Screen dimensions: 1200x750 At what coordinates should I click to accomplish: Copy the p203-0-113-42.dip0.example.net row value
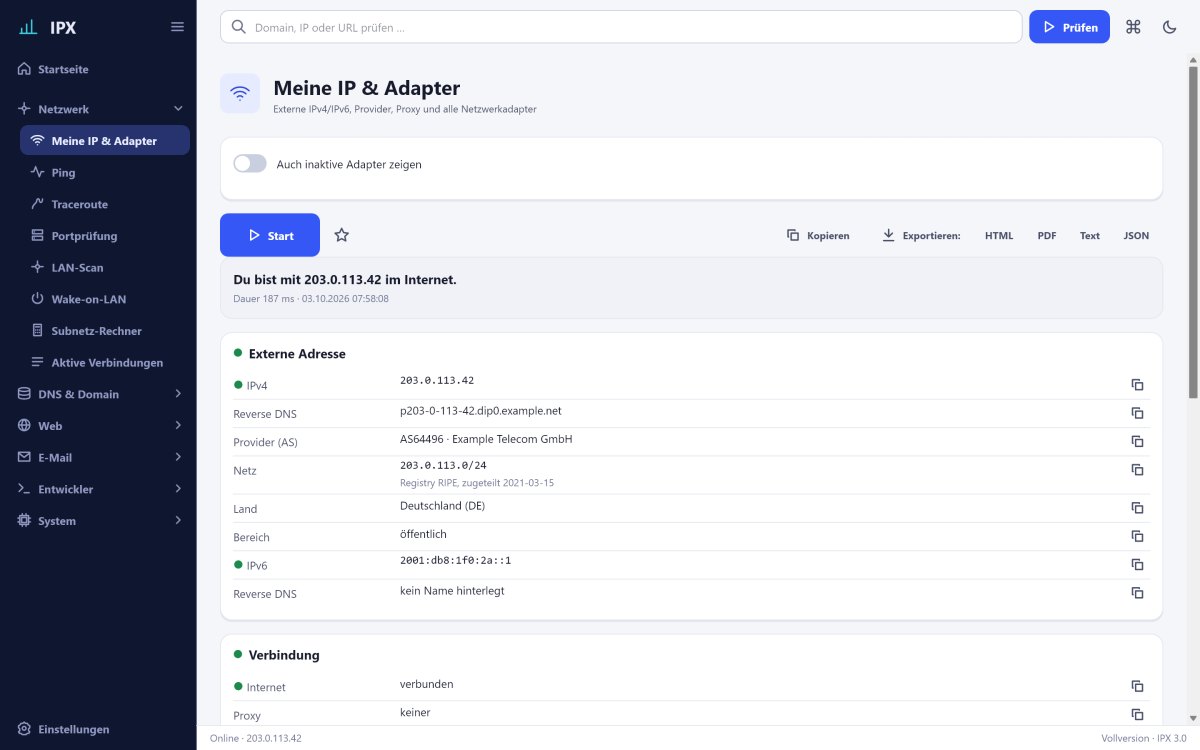click(x=1137, y=413)
